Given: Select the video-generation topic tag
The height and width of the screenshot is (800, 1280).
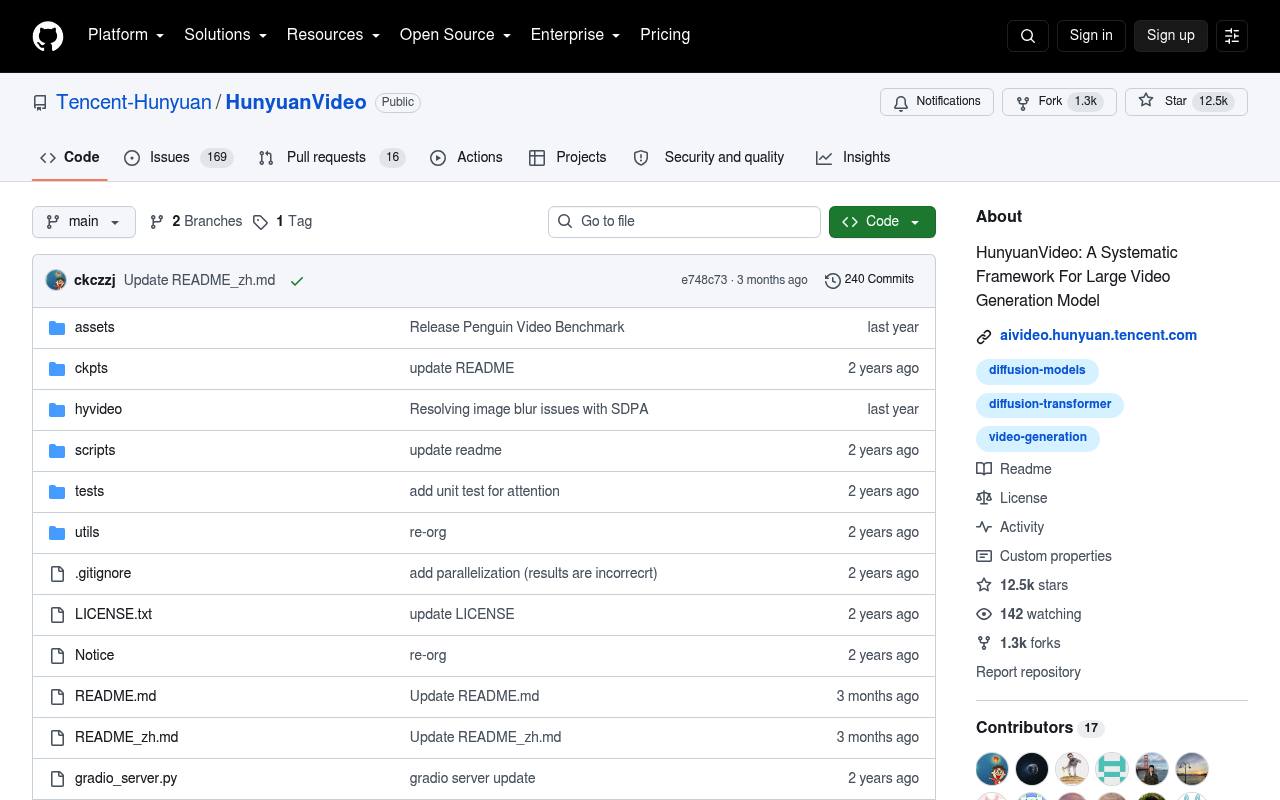Looking at the screenshot, I should pos(1038,438).
